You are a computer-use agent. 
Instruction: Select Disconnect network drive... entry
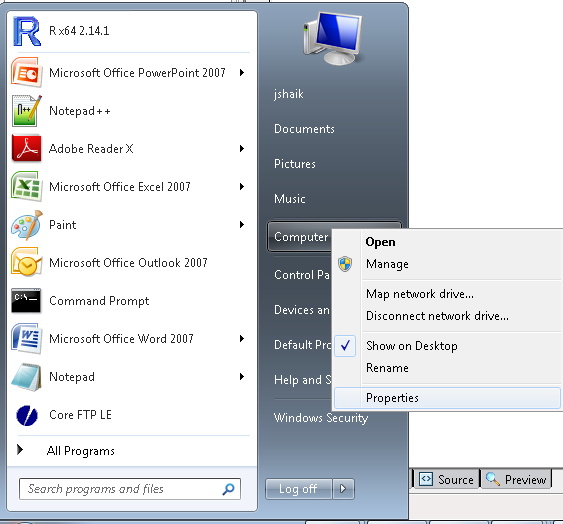pyautogui.click(x=447, y=316)
